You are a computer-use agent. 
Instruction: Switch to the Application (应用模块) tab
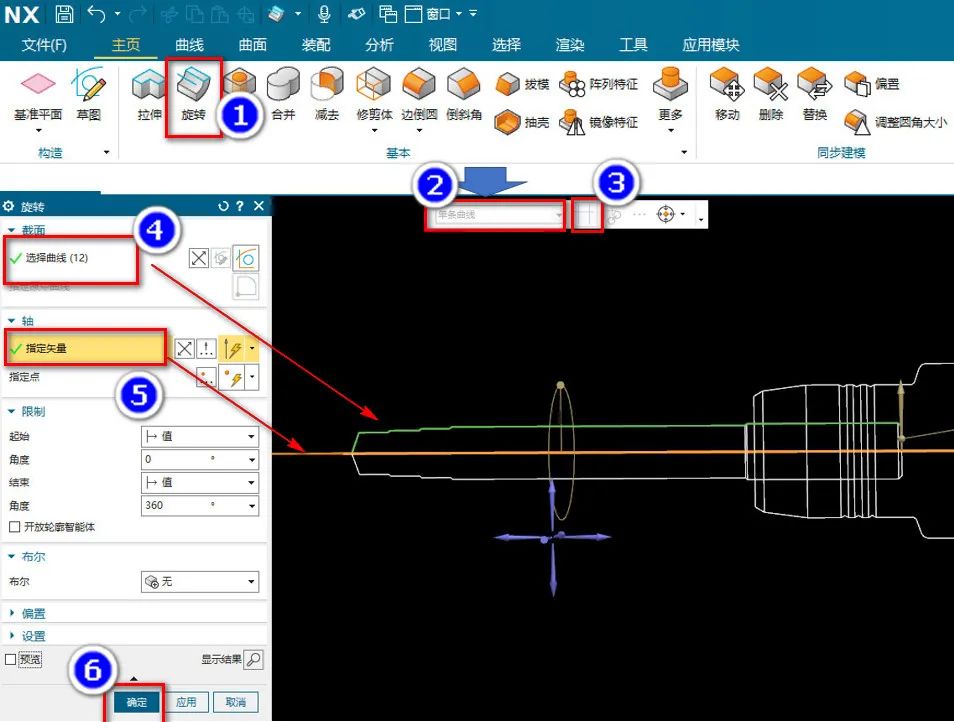[711, 44]
